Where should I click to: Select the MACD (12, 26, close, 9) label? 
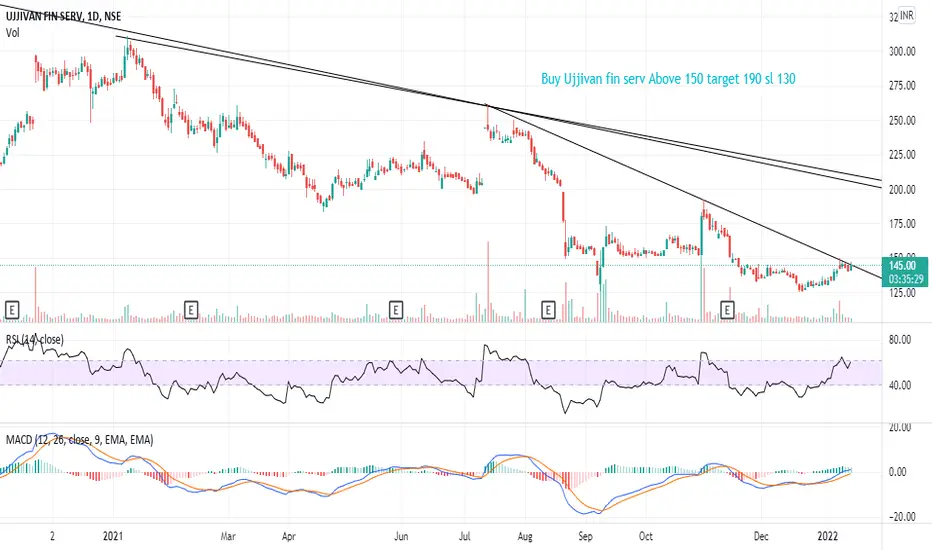click(80, 440)
